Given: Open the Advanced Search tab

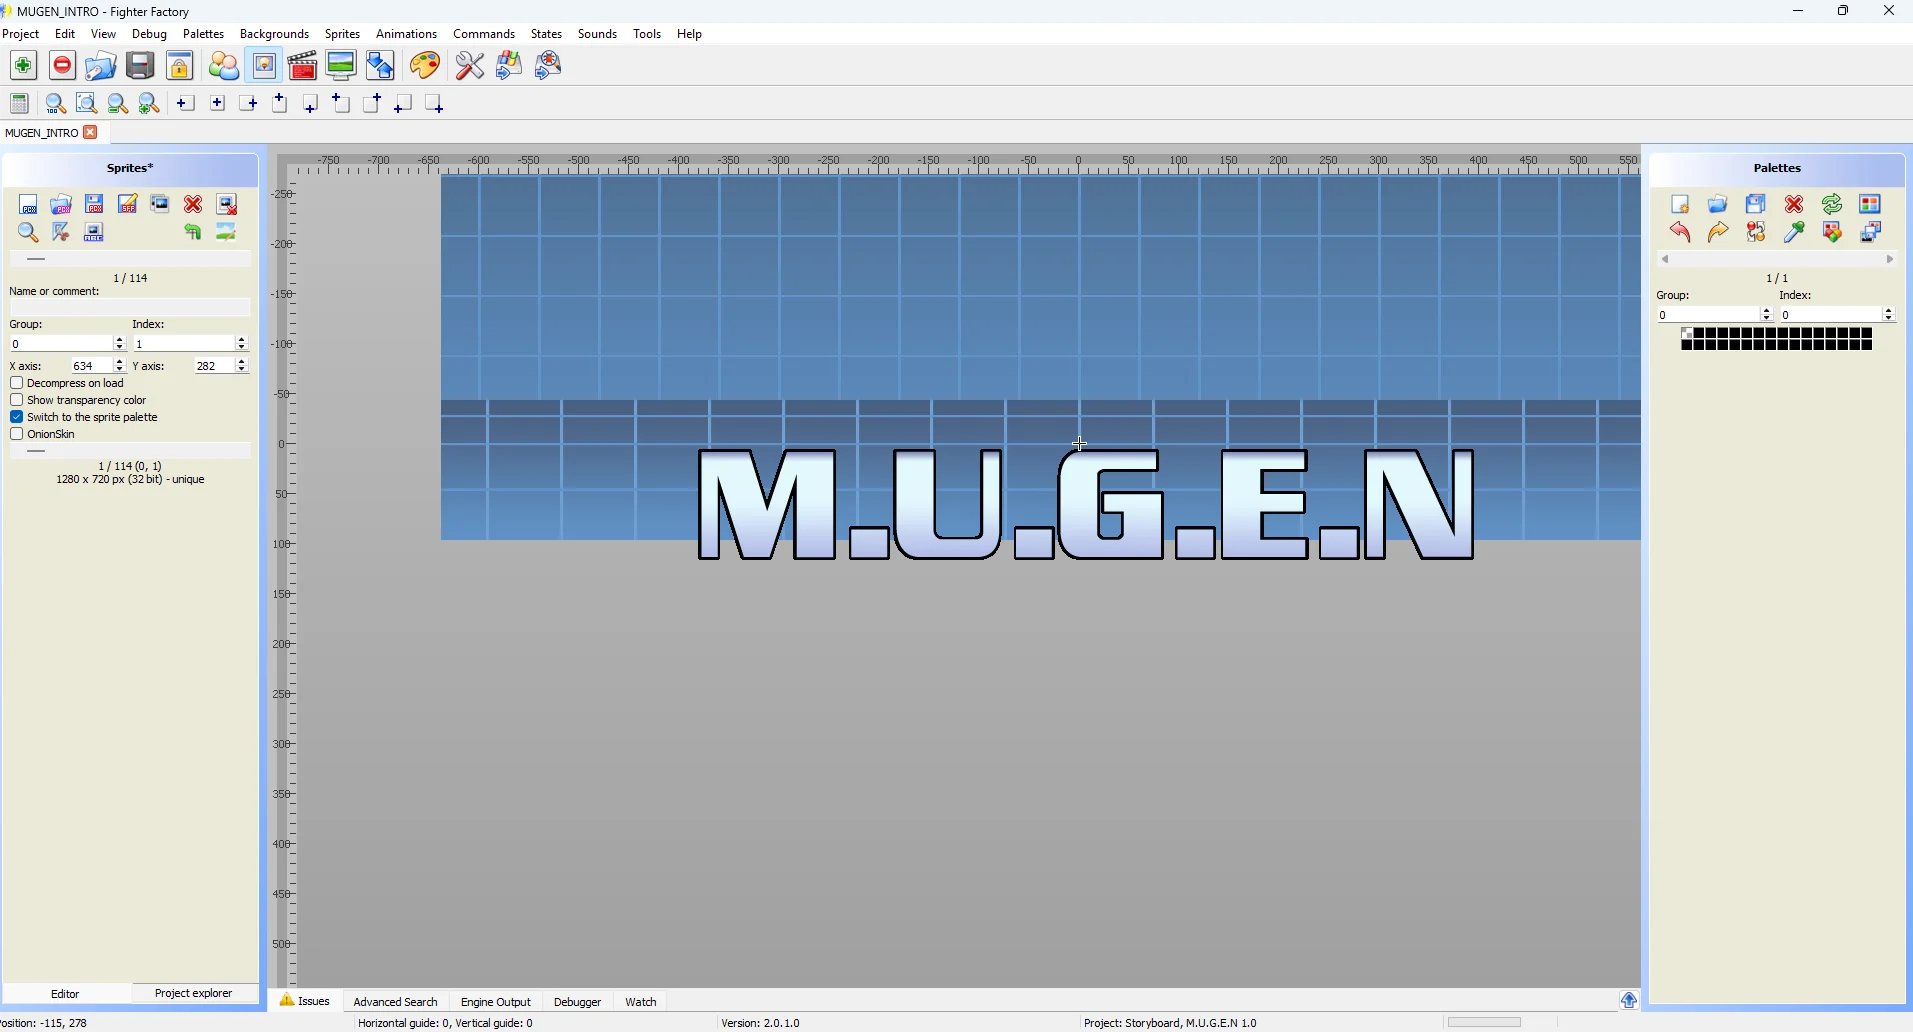Looking at the screenshot, I should coord(396,1002).
